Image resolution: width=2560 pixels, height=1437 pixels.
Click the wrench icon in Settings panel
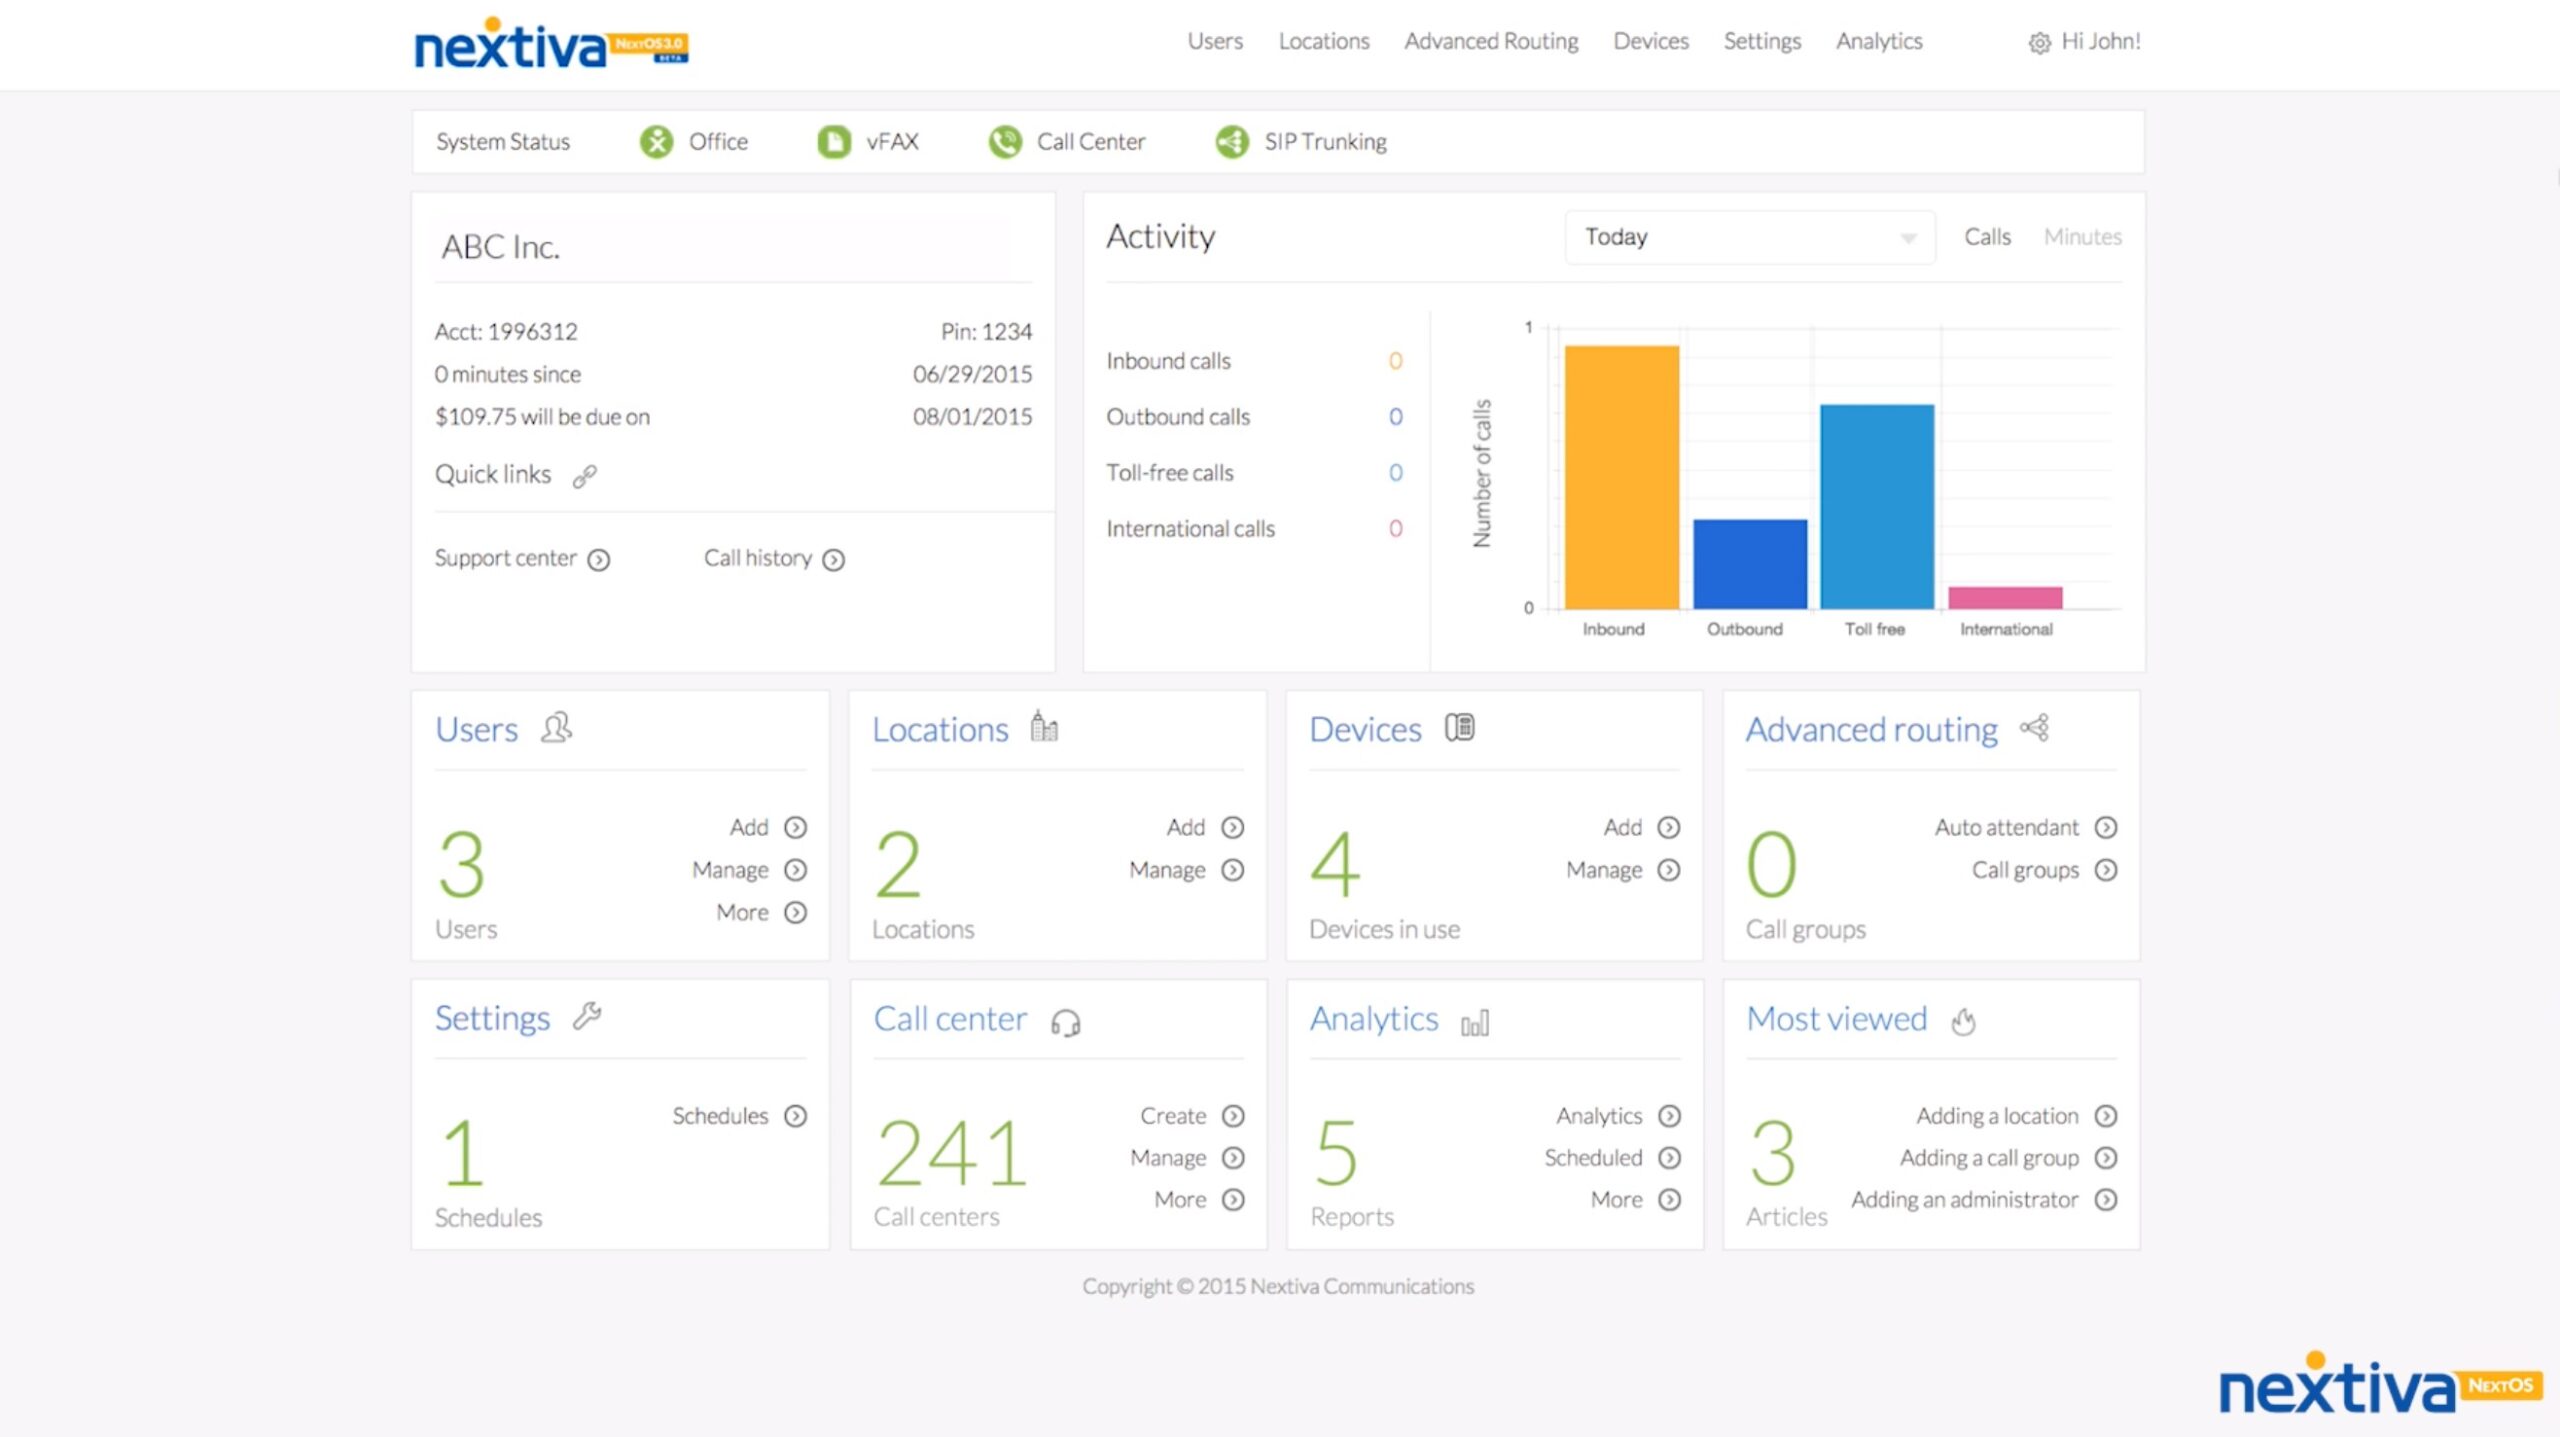pos(586,1017)
